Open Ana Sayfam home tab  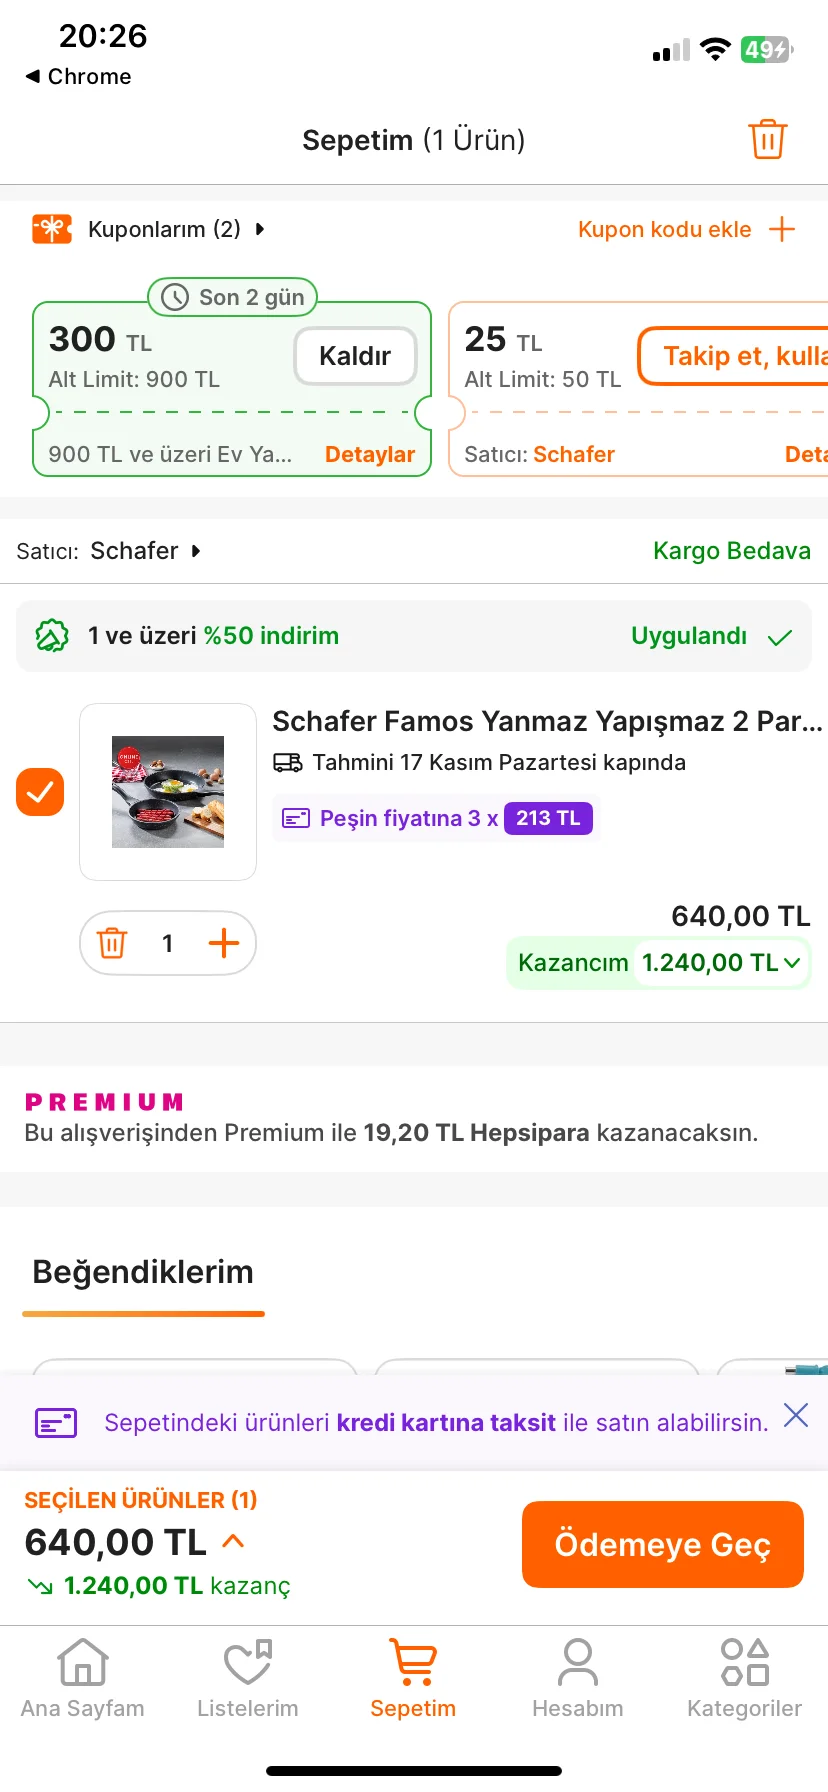(83, 1679)
